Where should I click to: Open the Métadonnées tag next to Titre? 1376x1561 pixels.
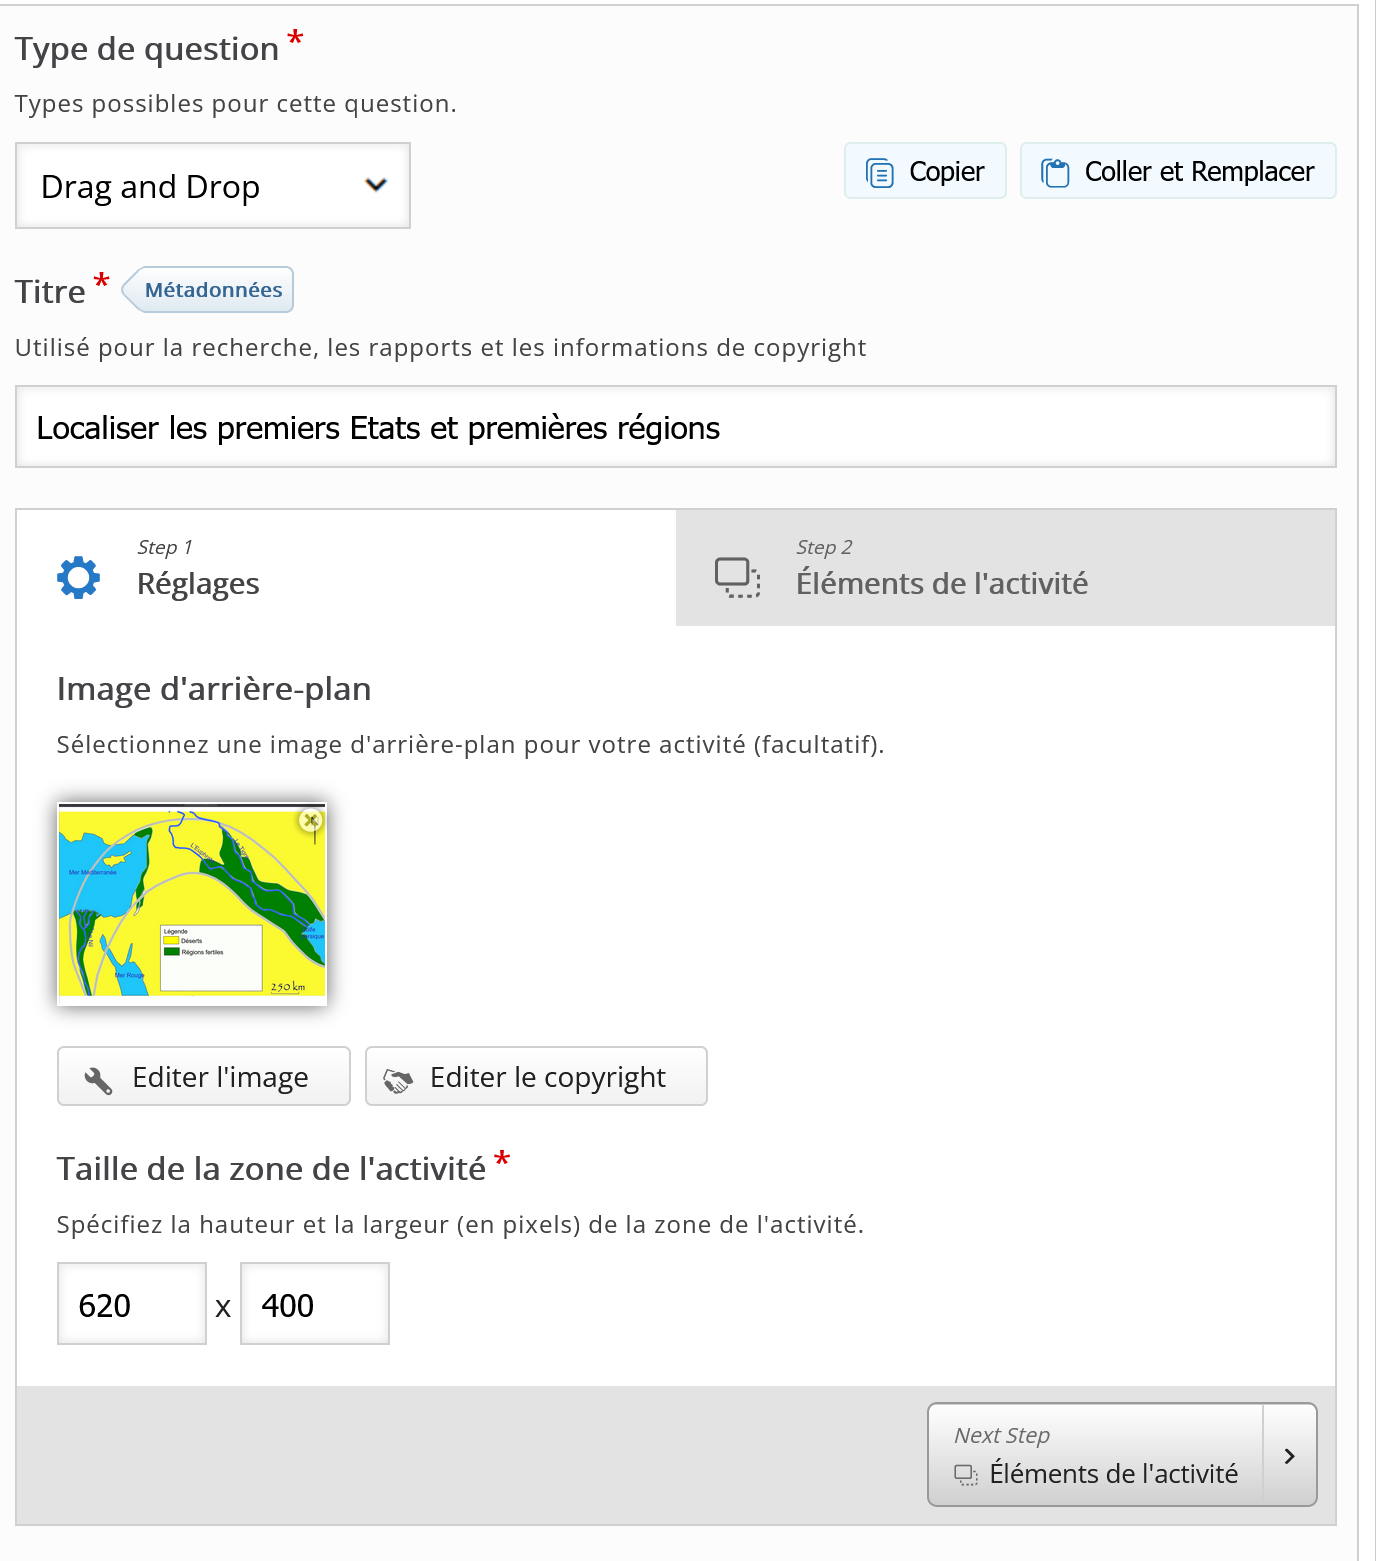(208, 290)
